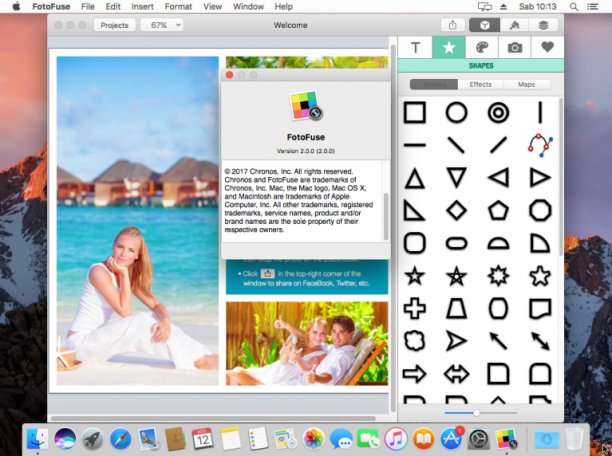The width and height of the screenshot is (612, 456).
Task: Insert the cloud shape
Action: [x=415, y=341]
